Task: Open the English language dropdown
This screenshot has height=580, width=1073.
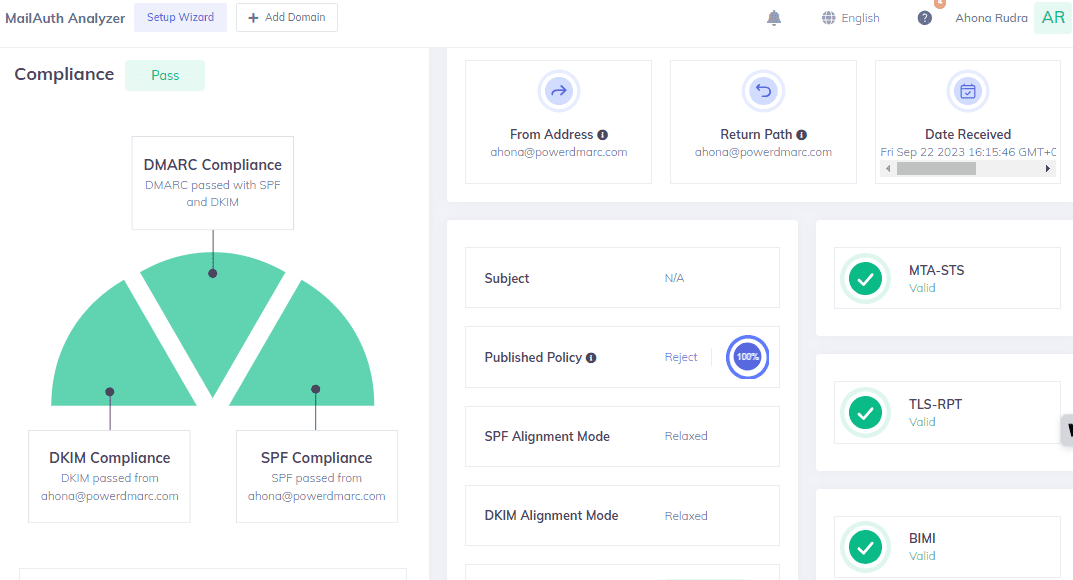Action: coord(851,18)
